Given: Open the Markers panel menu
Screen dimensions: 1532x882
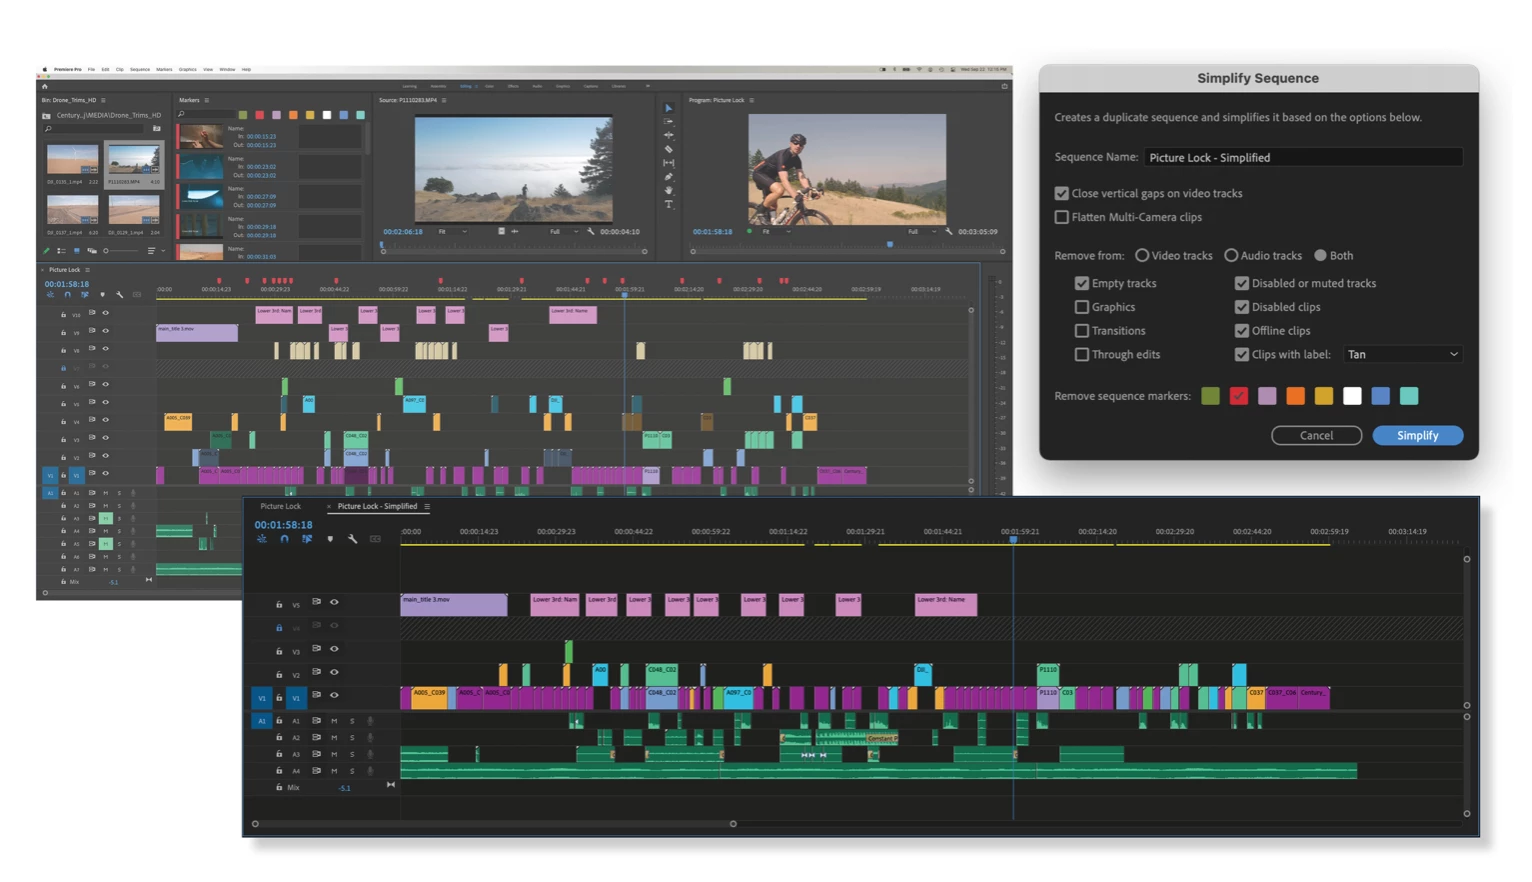Looking at the screenshot, I should coord(207,100).
